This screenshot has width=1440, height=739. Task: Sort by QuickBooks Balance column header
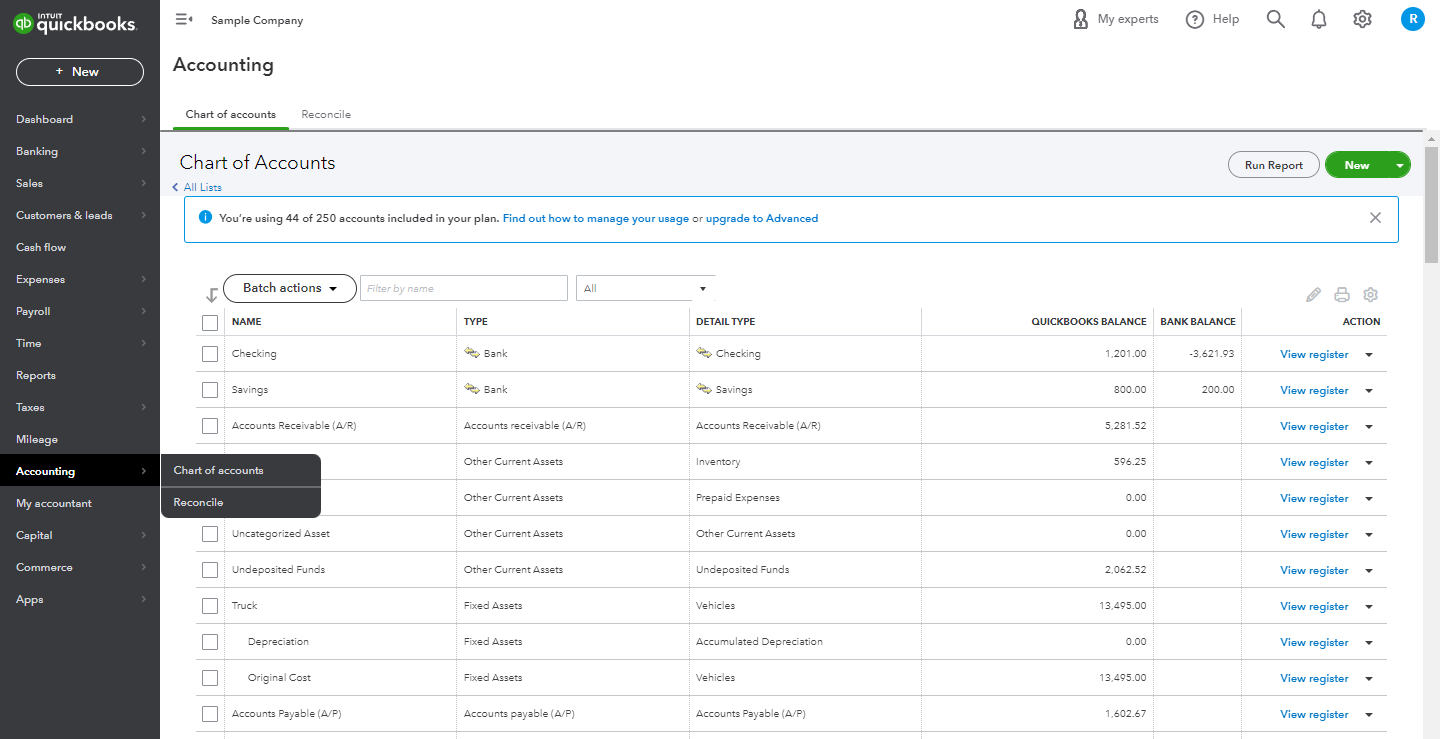1089,322
